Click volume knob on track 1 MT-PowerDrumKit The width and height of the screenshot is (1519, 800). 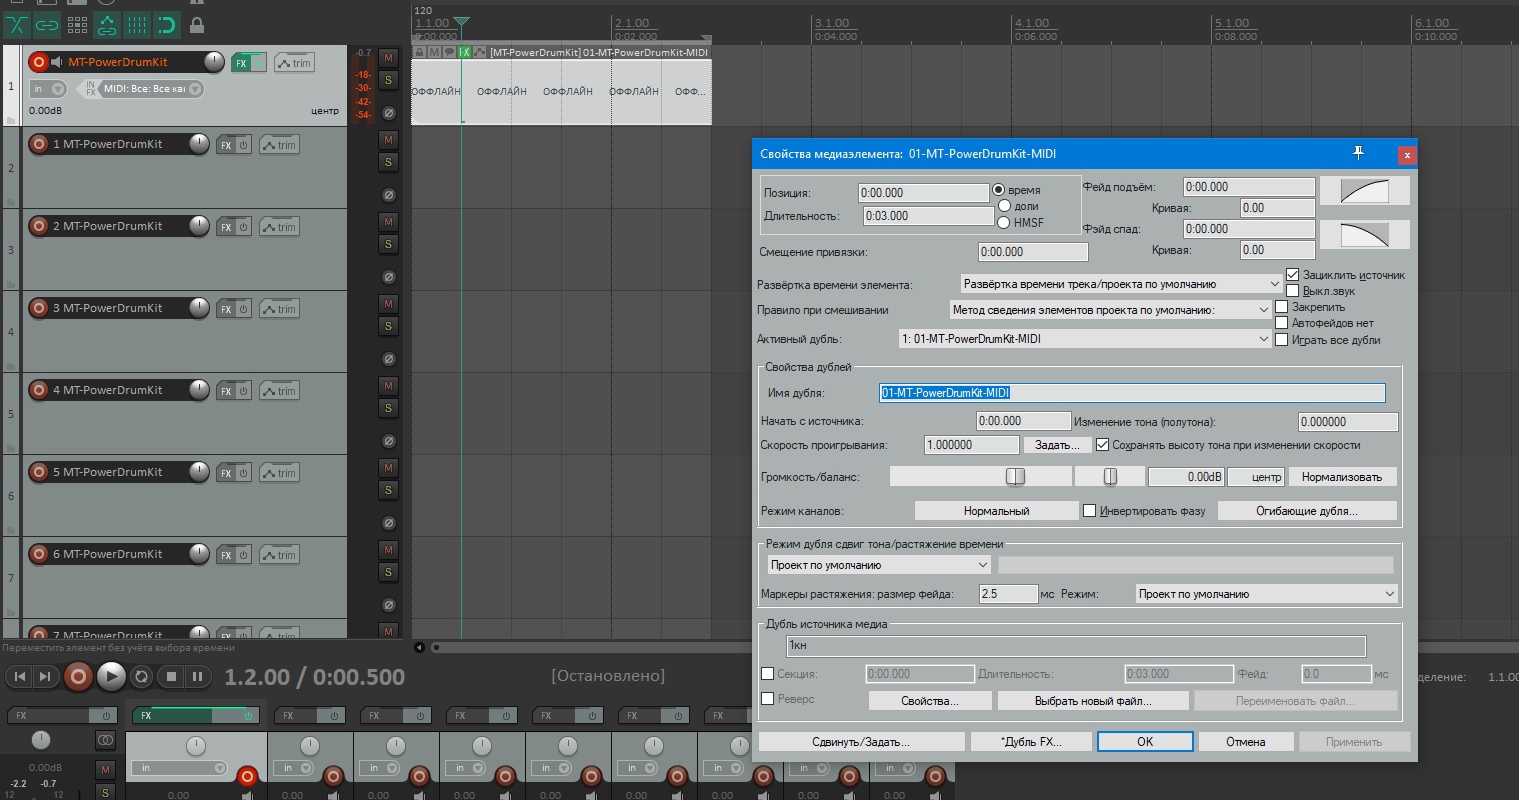tap(214, 62)
